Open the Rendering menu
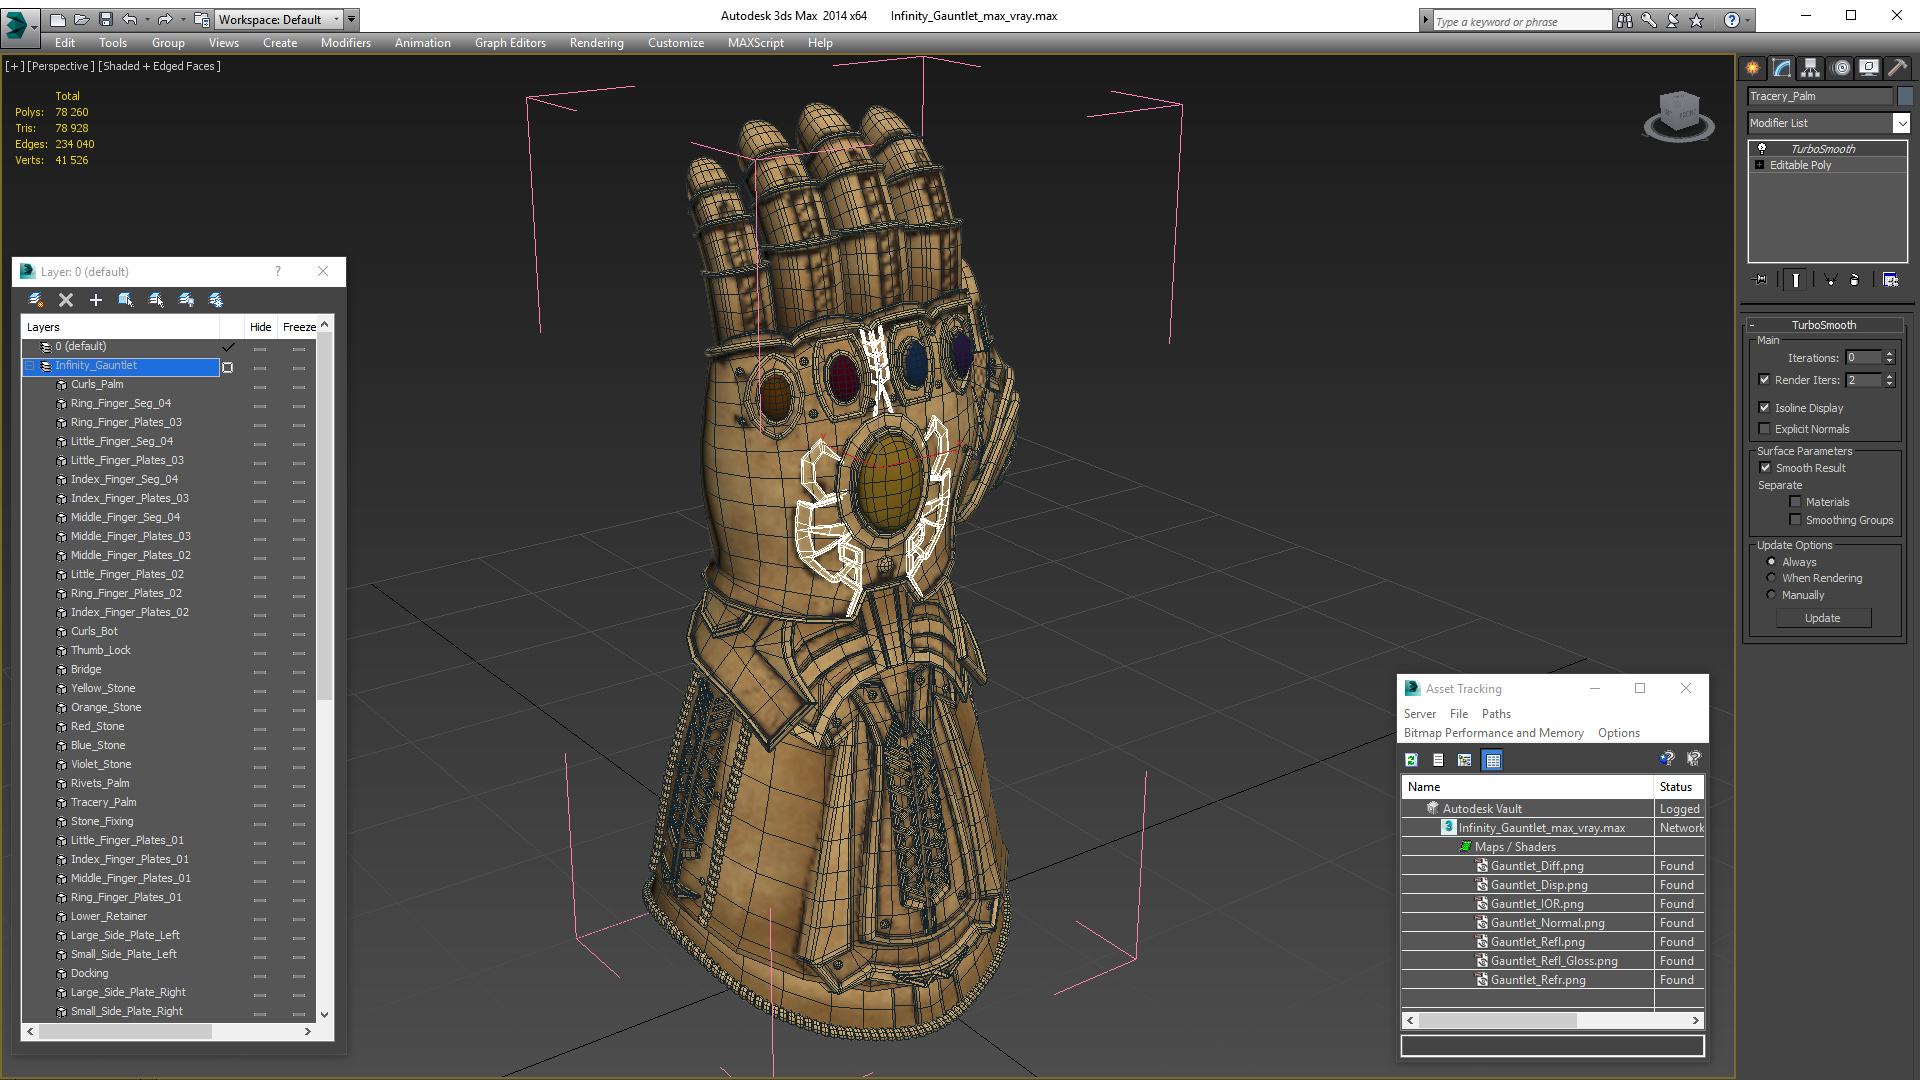 pyautogui.click(x=596, y=43)
